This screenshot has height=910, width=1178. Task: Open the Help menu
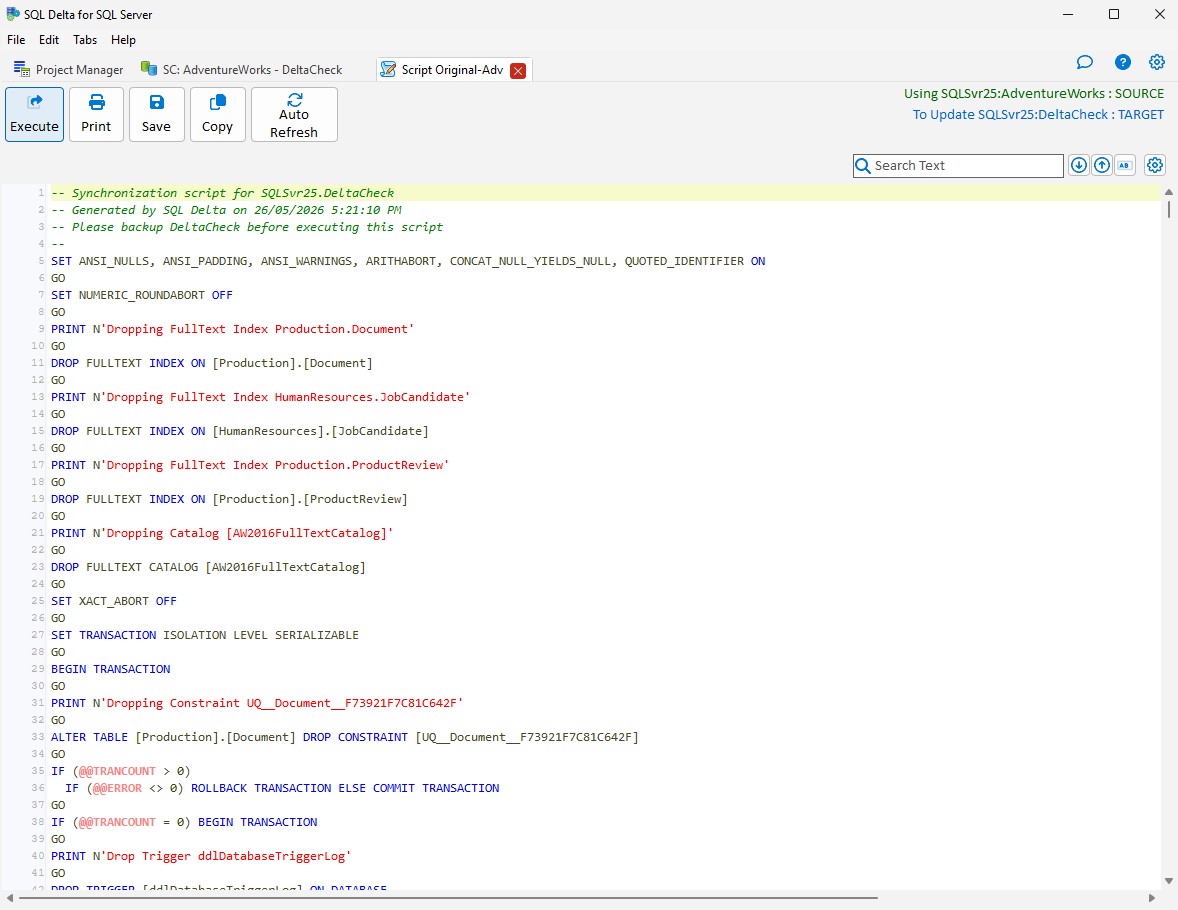pyautogui.click(x=123, y=40)
